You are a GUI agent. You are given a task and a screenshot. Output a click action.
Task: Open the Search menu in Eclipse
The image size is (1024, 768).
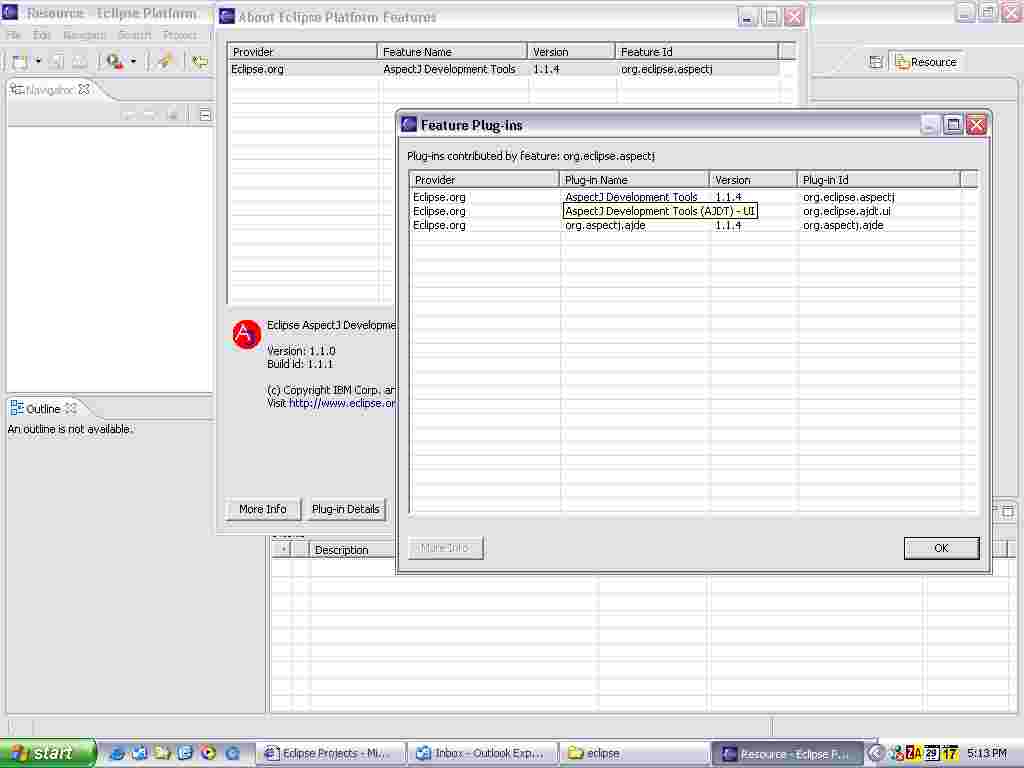[135, 35]
